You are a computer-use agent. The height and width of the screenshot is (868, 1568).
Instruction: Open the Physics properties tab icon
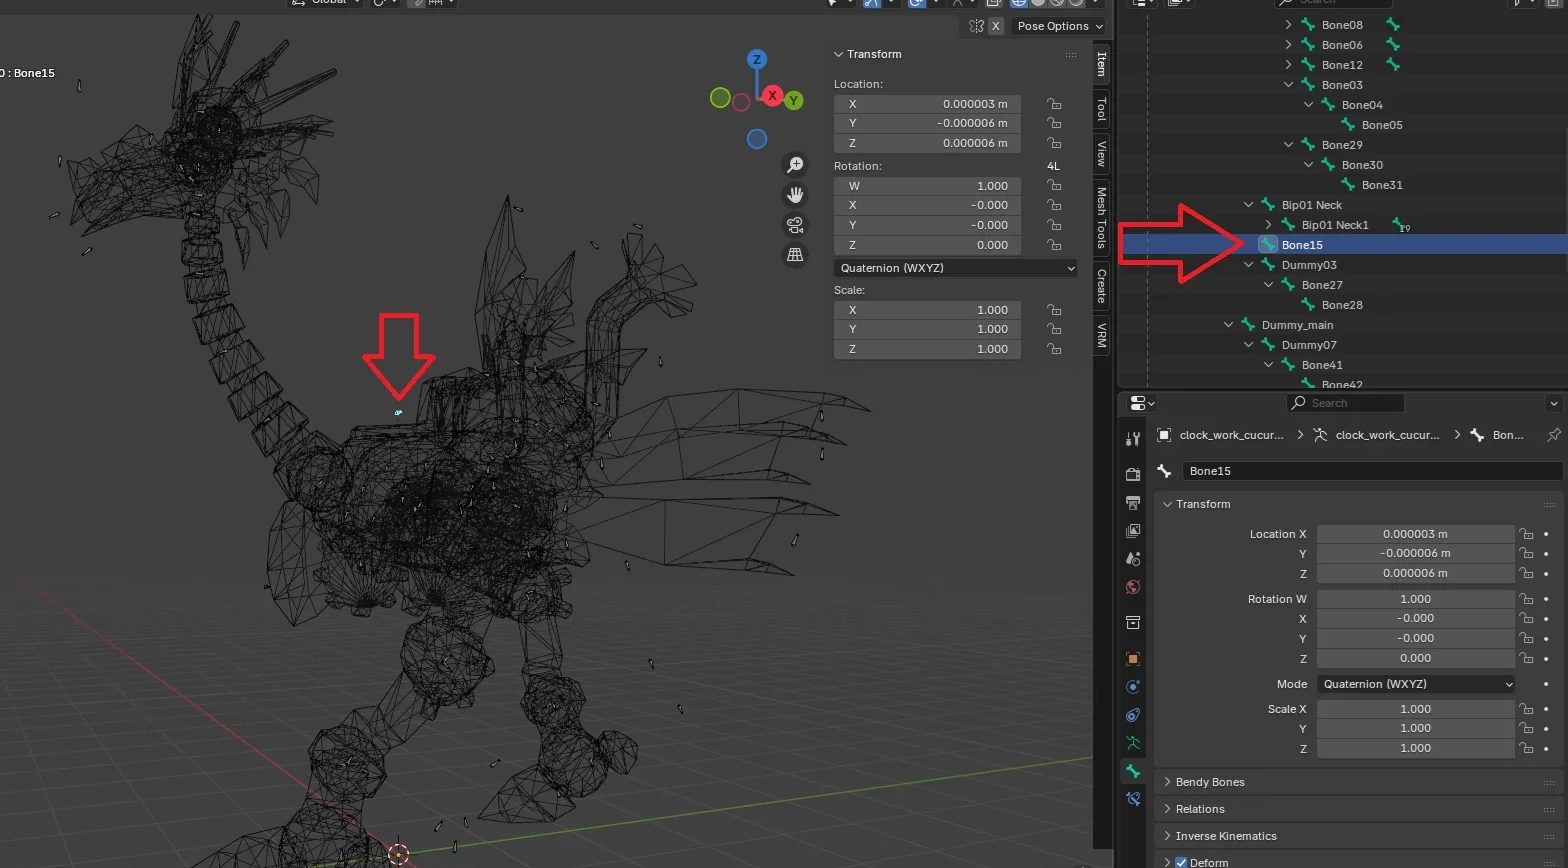pos(1133,687)
